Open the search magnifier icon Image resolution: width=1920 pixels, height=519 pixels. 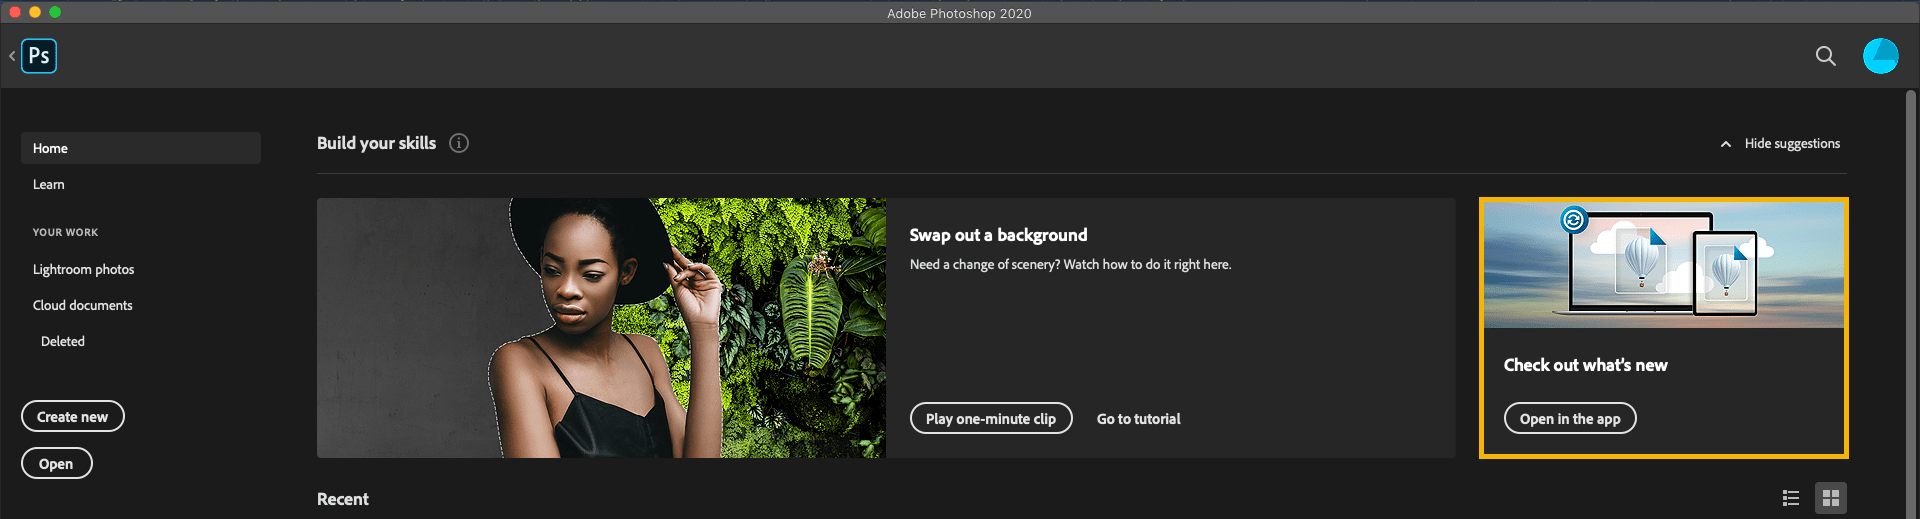coord(1826,56)
